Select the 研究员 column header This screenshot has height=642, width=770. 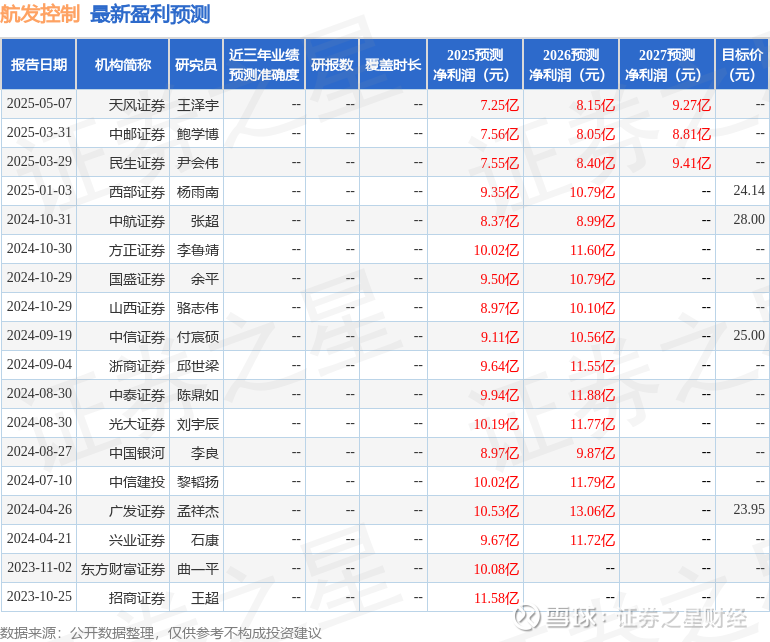pyautogui.click(x=196, y=64)
